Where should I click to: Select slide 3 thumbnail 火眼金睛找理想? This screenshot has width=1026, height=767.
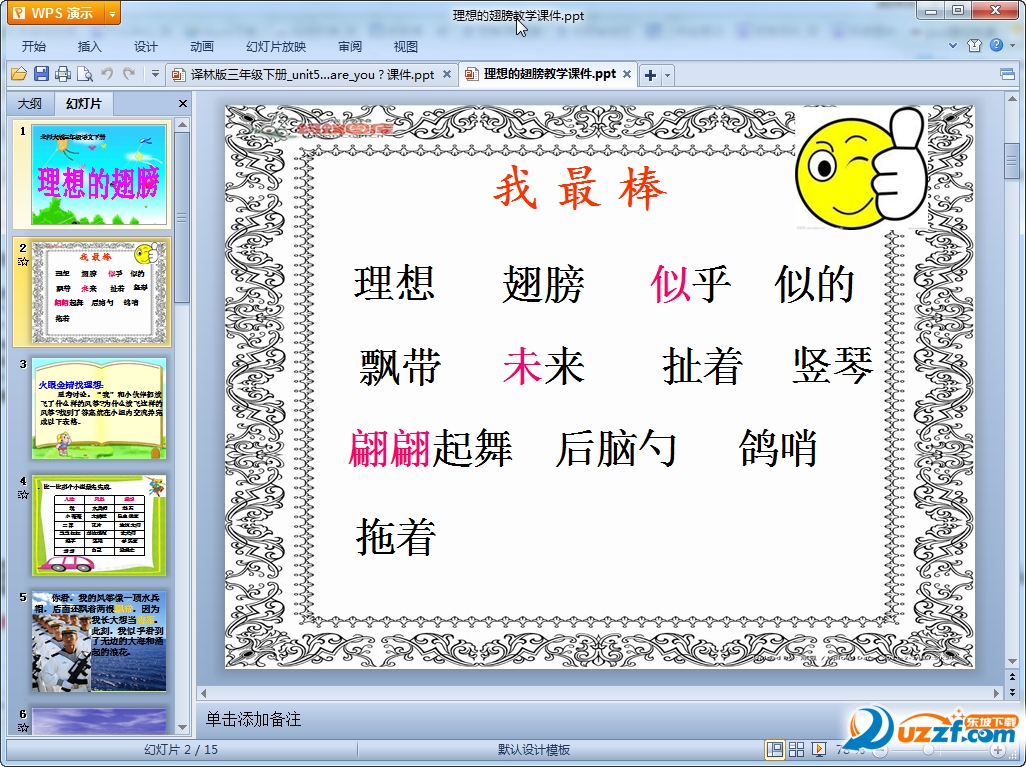click(x=99, y=408)
